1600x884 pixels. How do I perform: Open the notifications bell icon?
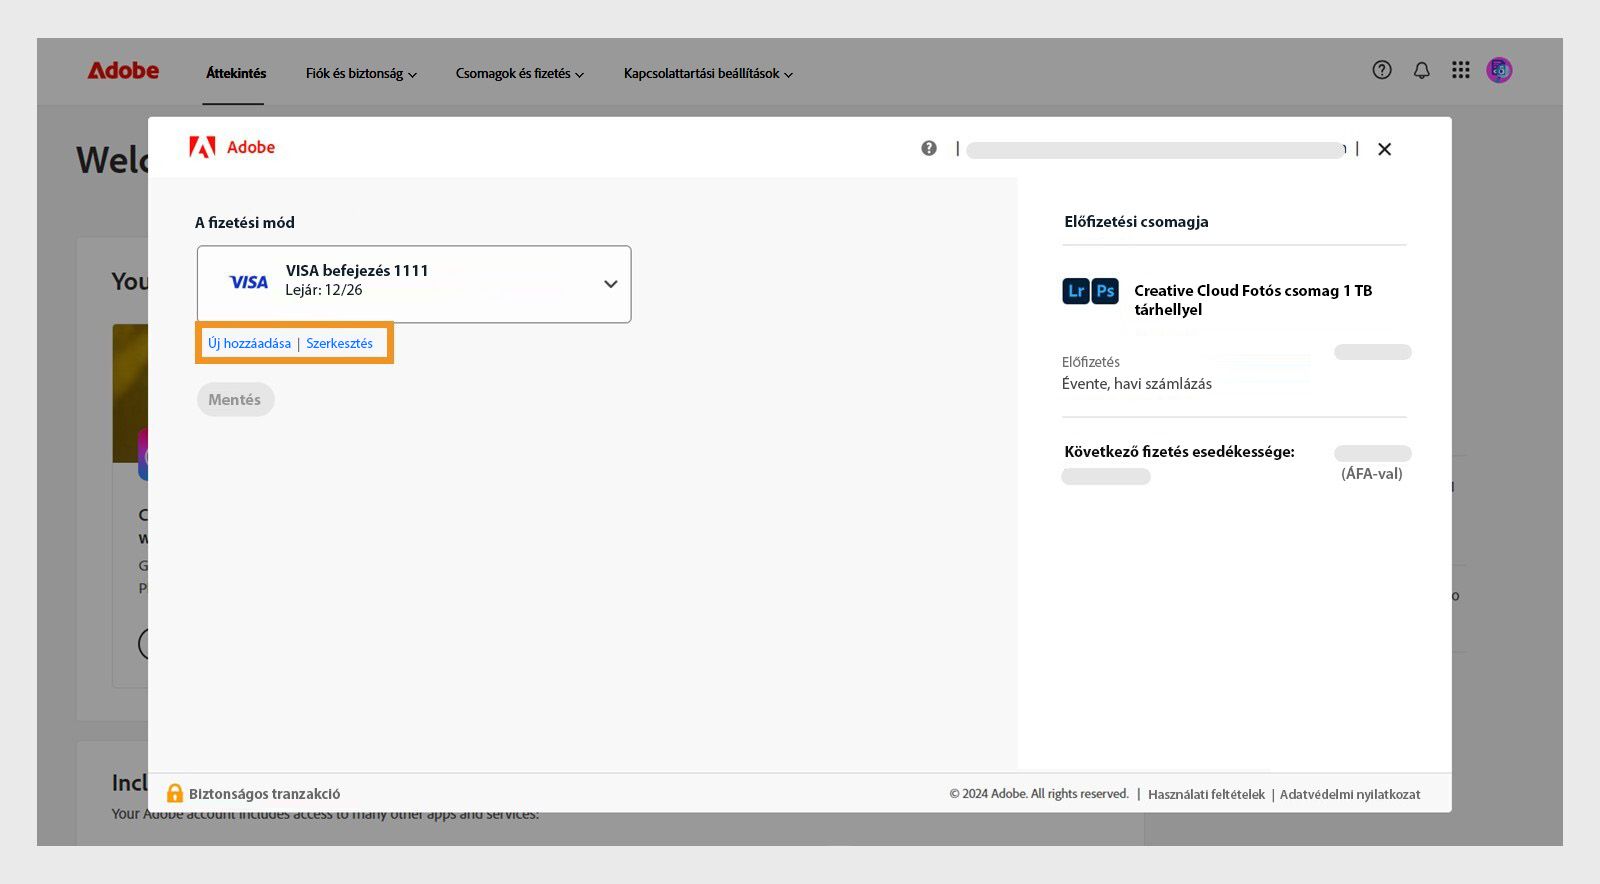pos(1421,70)
